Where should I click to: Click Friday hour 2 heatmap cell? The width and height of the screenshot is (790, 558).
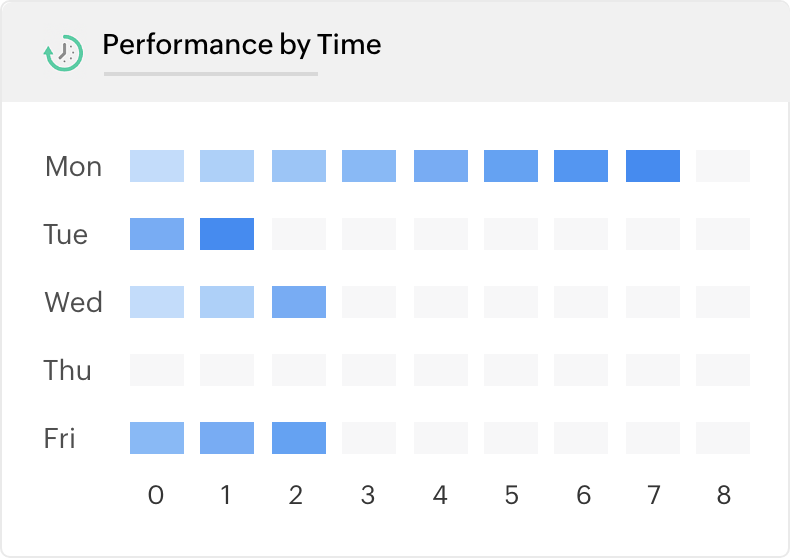(x=299, y=438)
